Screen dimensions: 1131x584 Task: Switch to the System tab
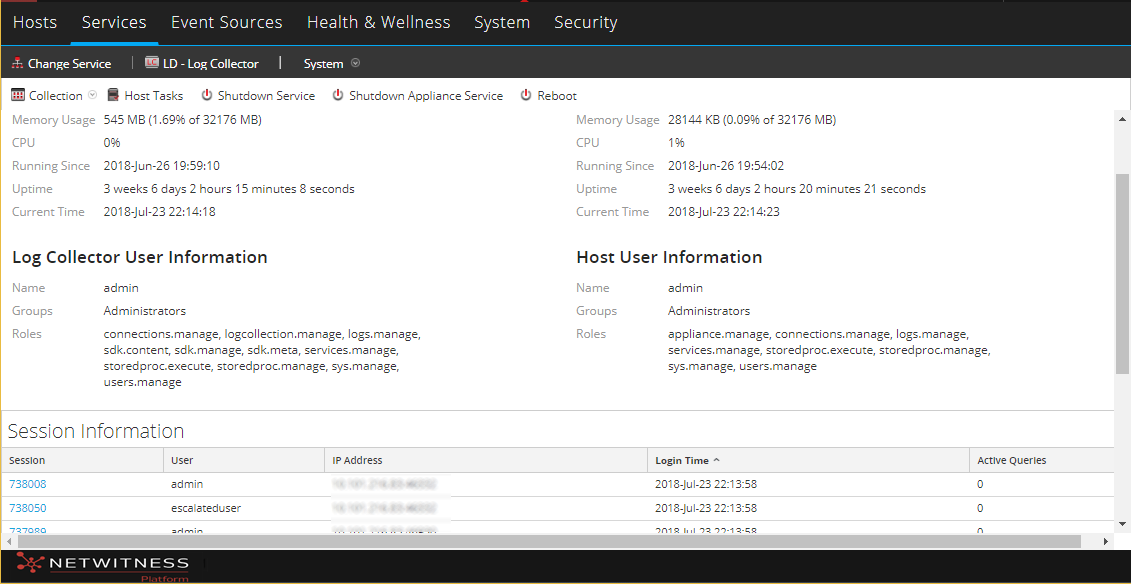pyautogui.click(x=502, y=22)
